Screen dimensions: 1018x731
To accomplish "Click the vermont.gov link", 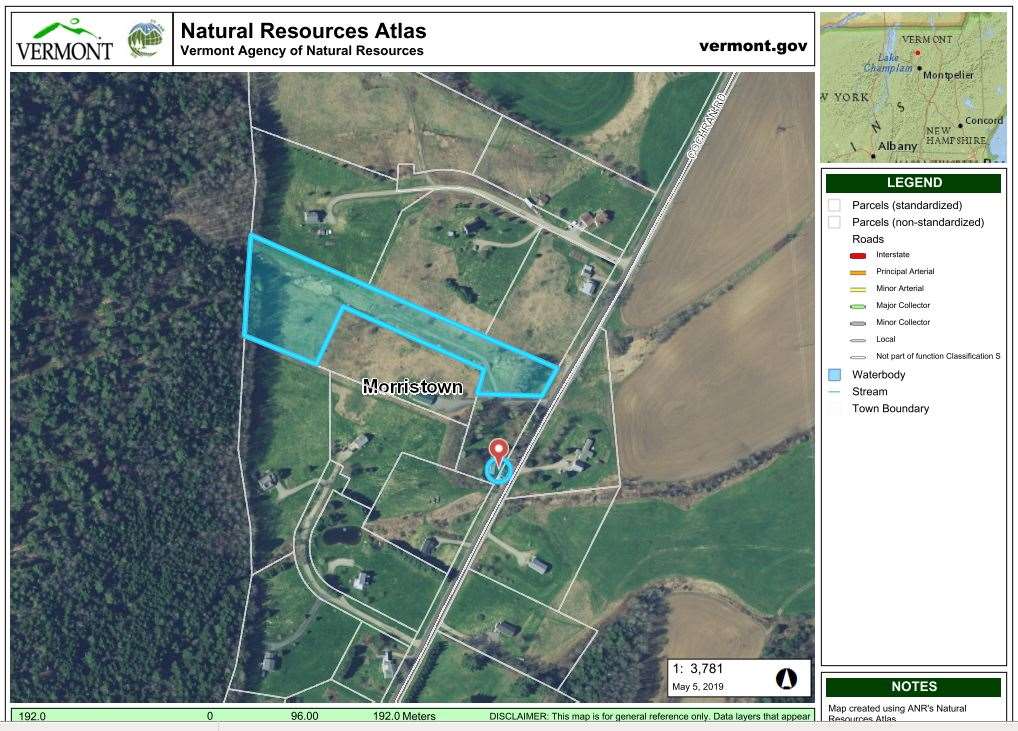I will pos(753,45).
